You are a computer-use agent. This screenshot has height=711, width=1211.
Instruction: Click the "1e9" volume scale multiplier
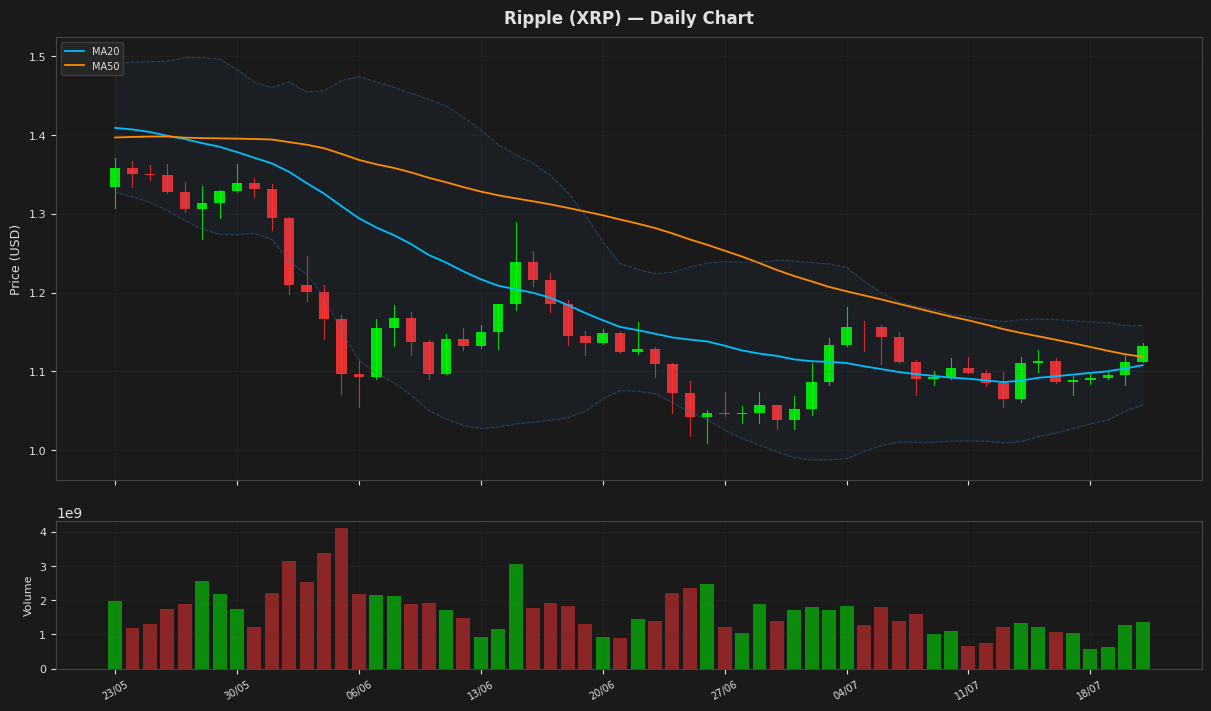pos(69,513)
